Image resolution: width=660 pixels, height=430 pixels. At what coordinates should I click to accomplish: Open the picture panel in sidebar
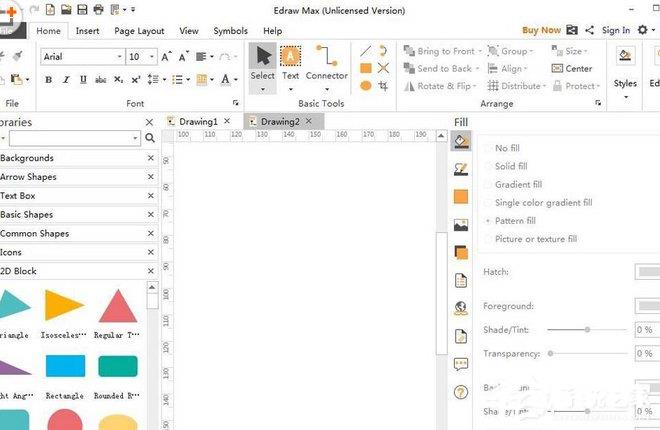tap(461, 225)
